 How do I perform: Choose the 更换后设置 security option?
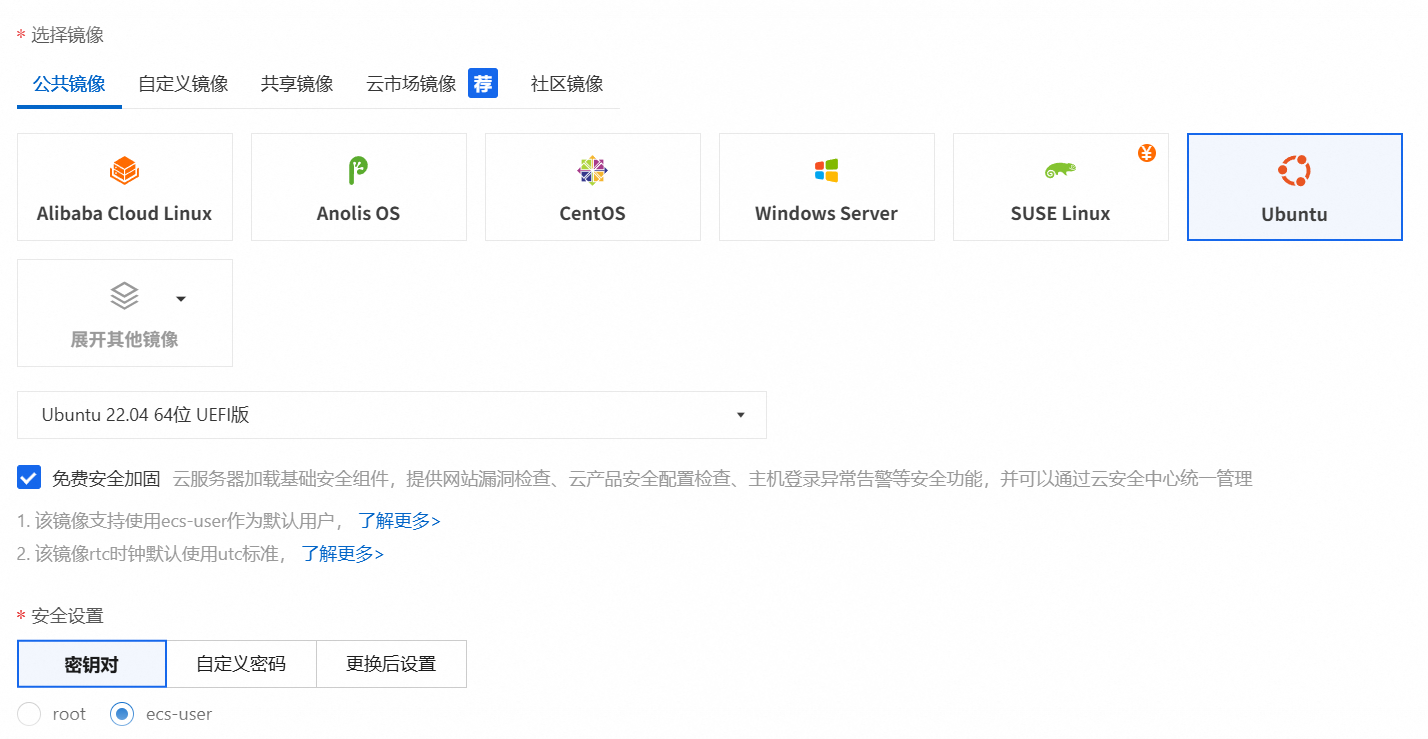pos(391,664)
